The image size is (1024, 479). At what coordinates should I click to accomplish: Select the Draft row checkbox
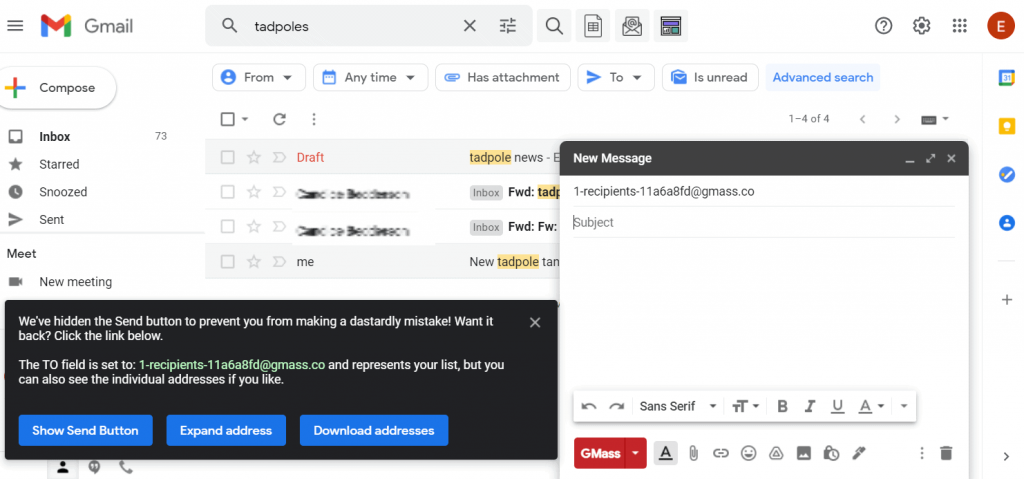click(227, 157)
